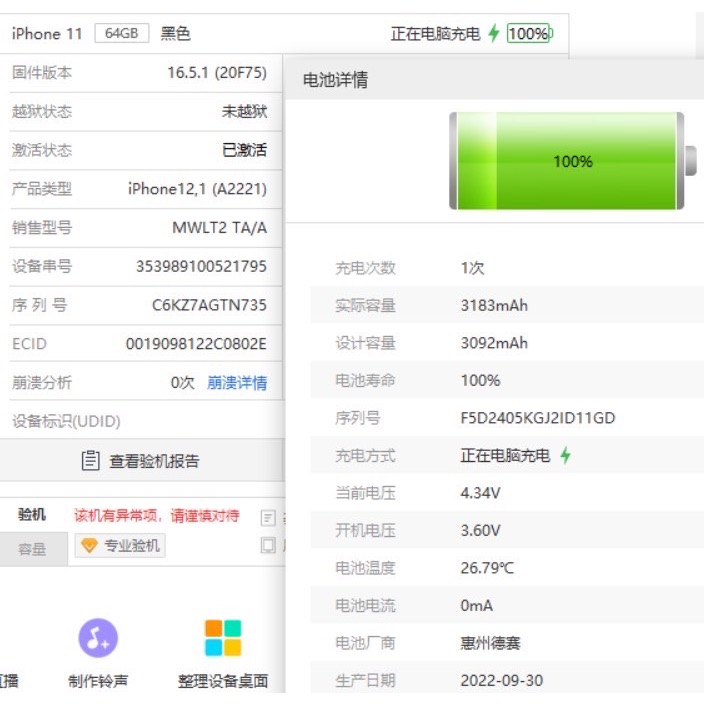Open the 整理设备桌面 colorful grid icon
This screenshot has width=704, height=704.
pyautogui.click(x=223, y=638)
